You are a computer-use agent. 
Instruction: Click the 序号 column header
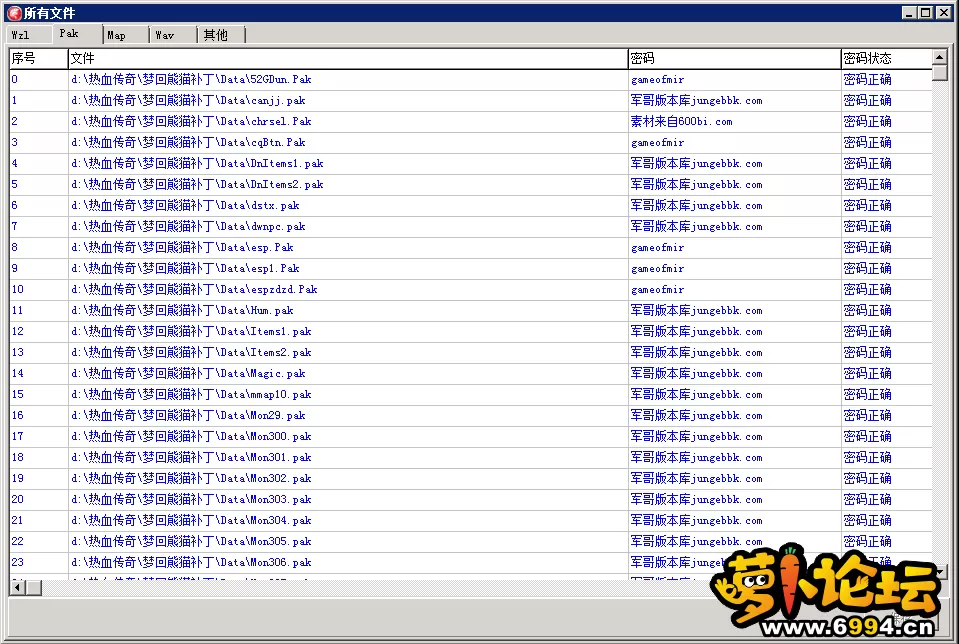pos(39,58)
